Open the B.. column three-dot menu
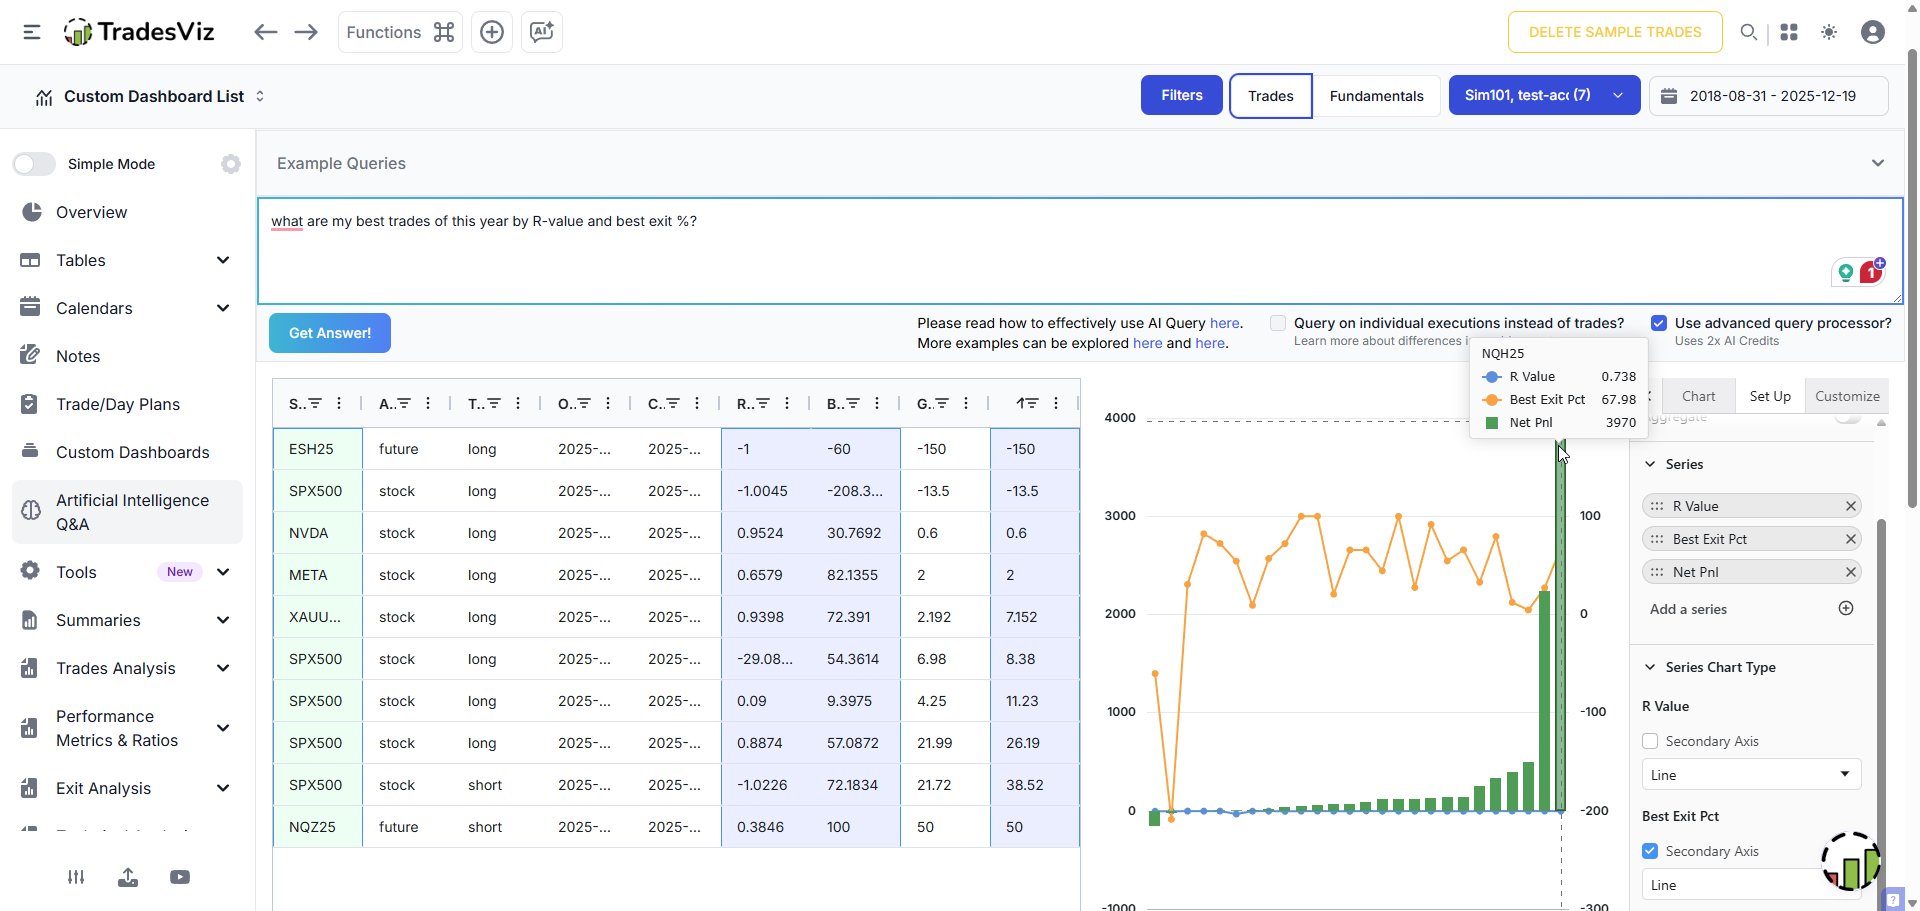Viewport: 1920px width, 911px height. pyautogui.click(x=877, y=403)
